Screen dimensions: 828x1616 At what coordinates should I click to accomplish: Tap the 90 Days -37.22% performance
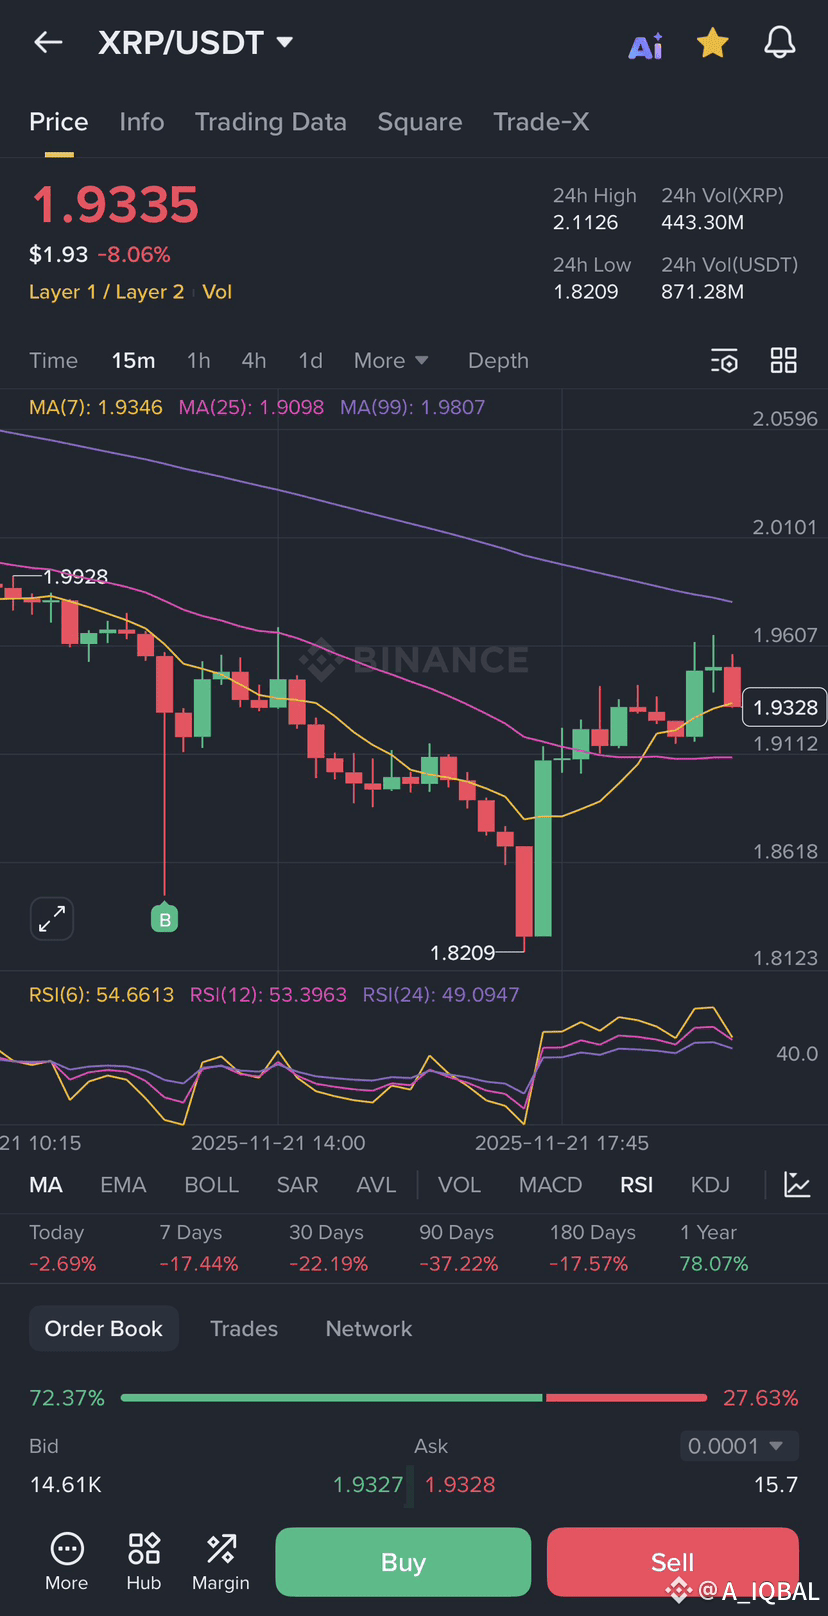pyautogui.click(x=459, y=1248)
